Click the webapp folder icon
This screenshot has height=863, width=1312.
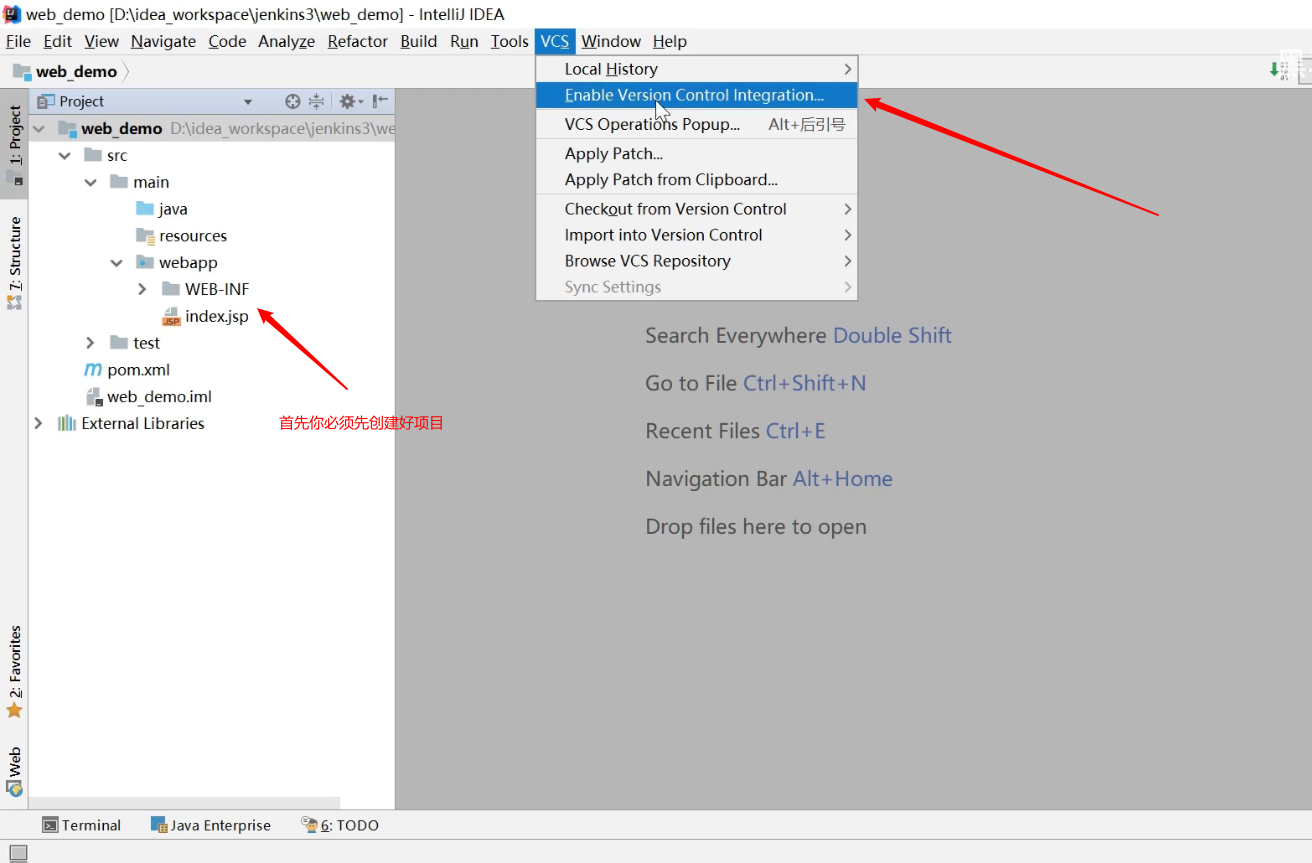[x=145, y=262]
